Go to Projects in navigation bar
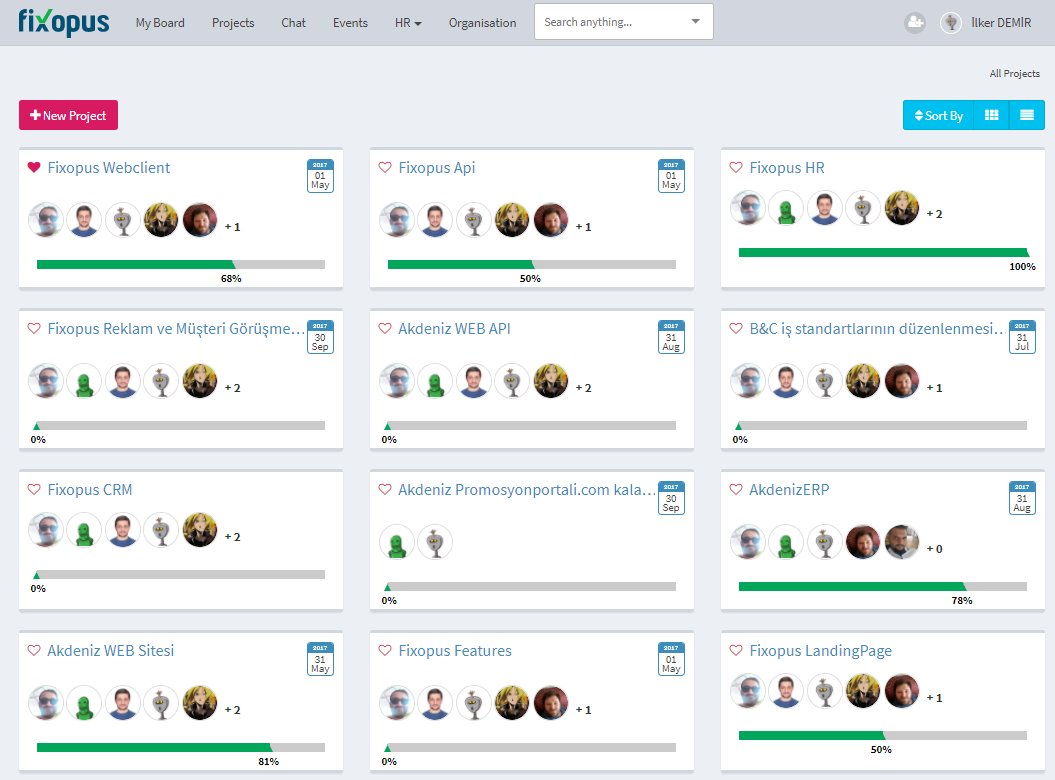This screenshot has height=780, width=1055. pos(233,23)
